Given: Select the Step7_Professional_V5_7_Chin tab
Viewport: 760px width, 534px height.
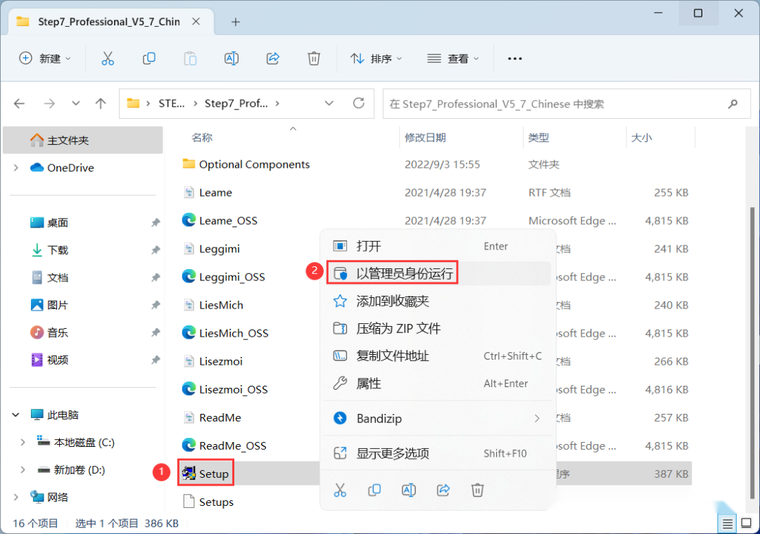Looking at the screenshot, I should pos(110,22).
